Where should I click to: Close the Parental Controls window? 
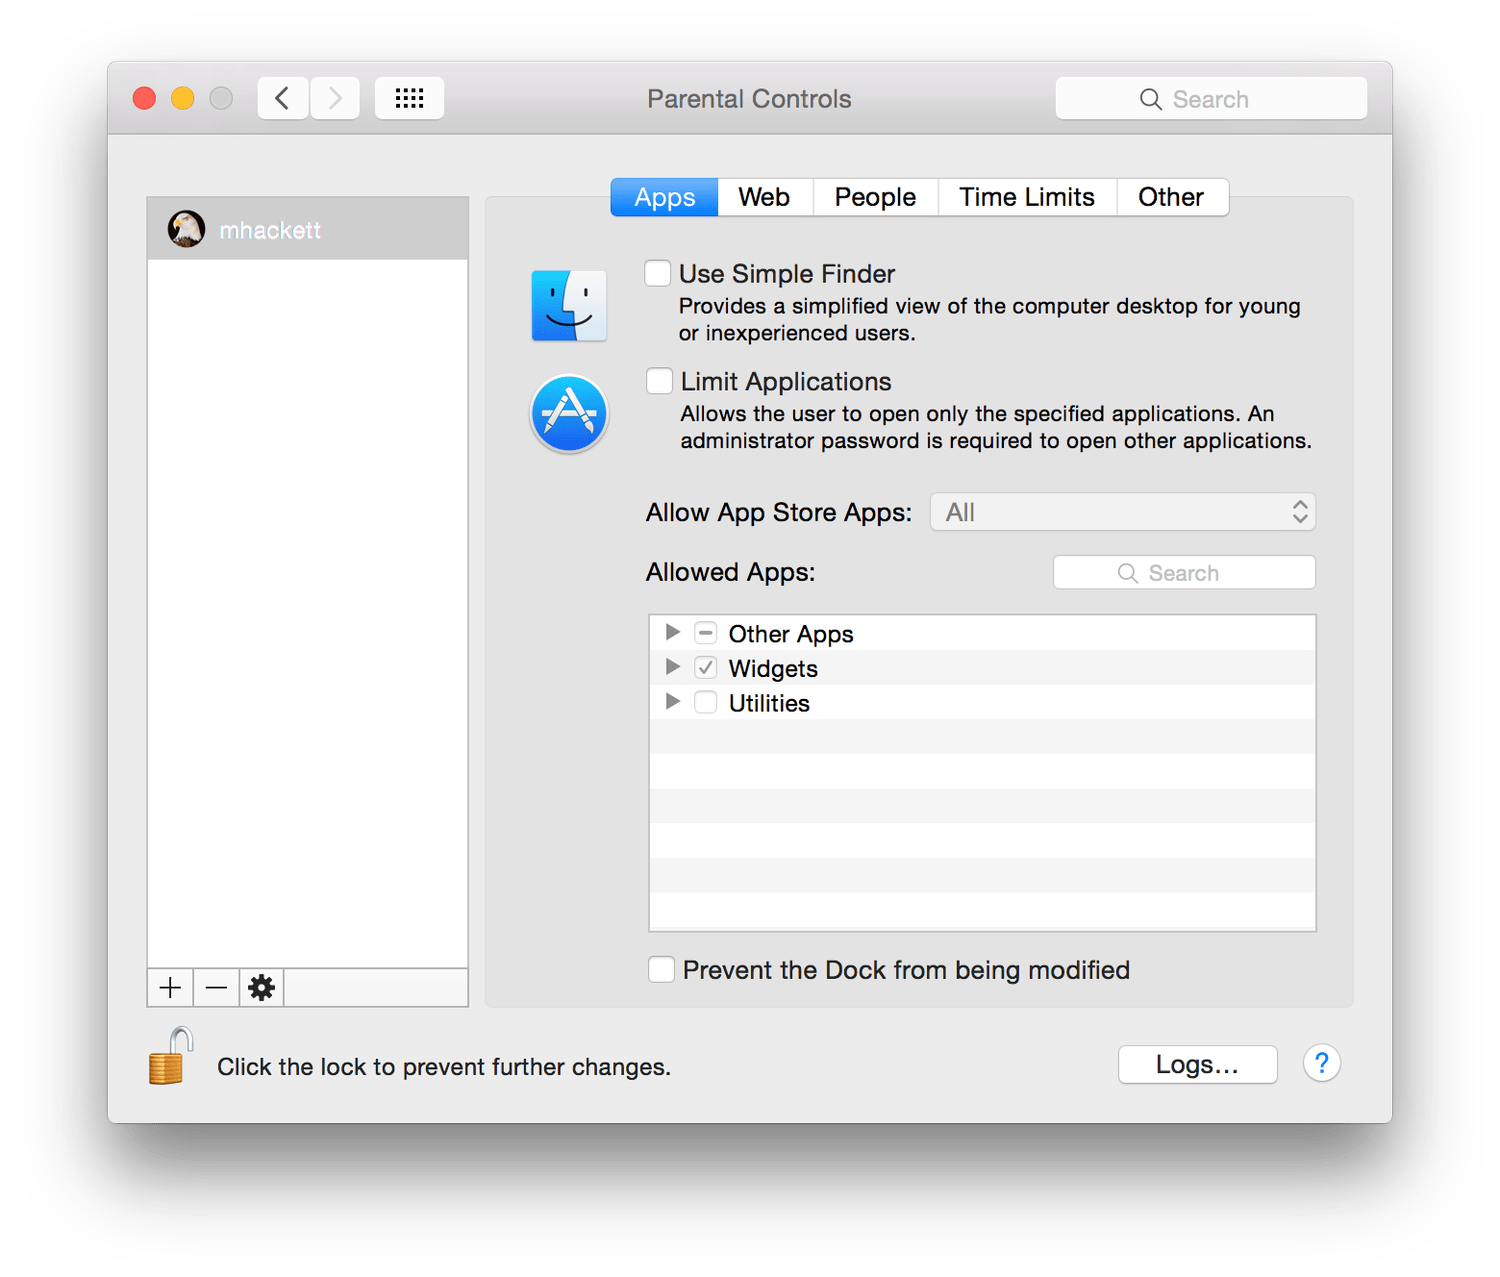point(145,98)
